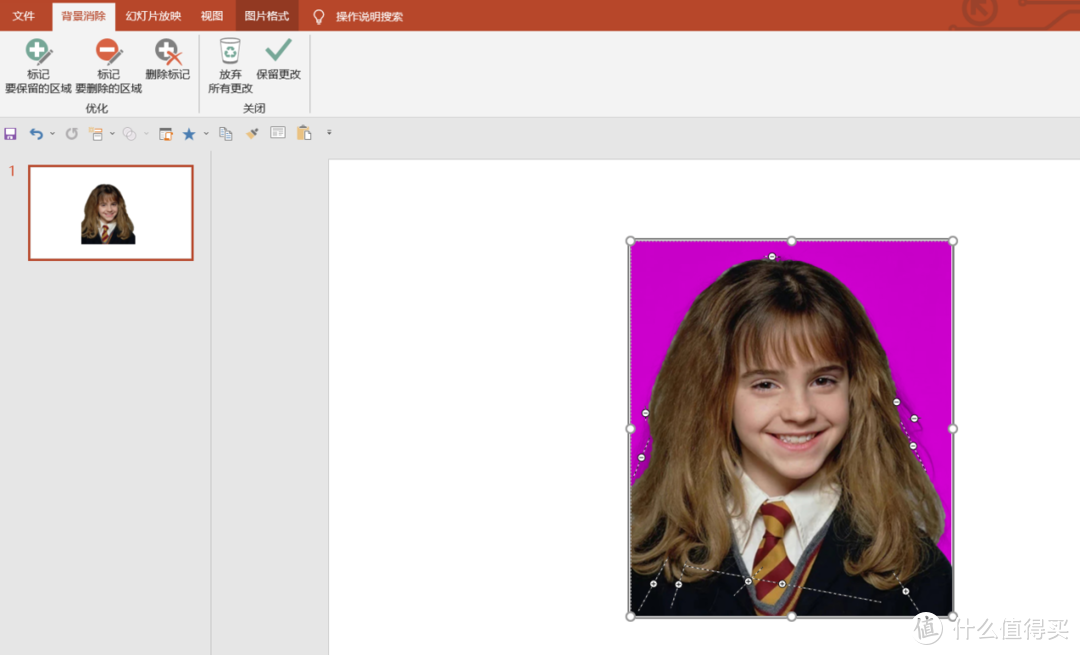1080x655 pixels.
Task: Open the Customize Quick Access Toolbar dropdown
Action: [329, 133]
